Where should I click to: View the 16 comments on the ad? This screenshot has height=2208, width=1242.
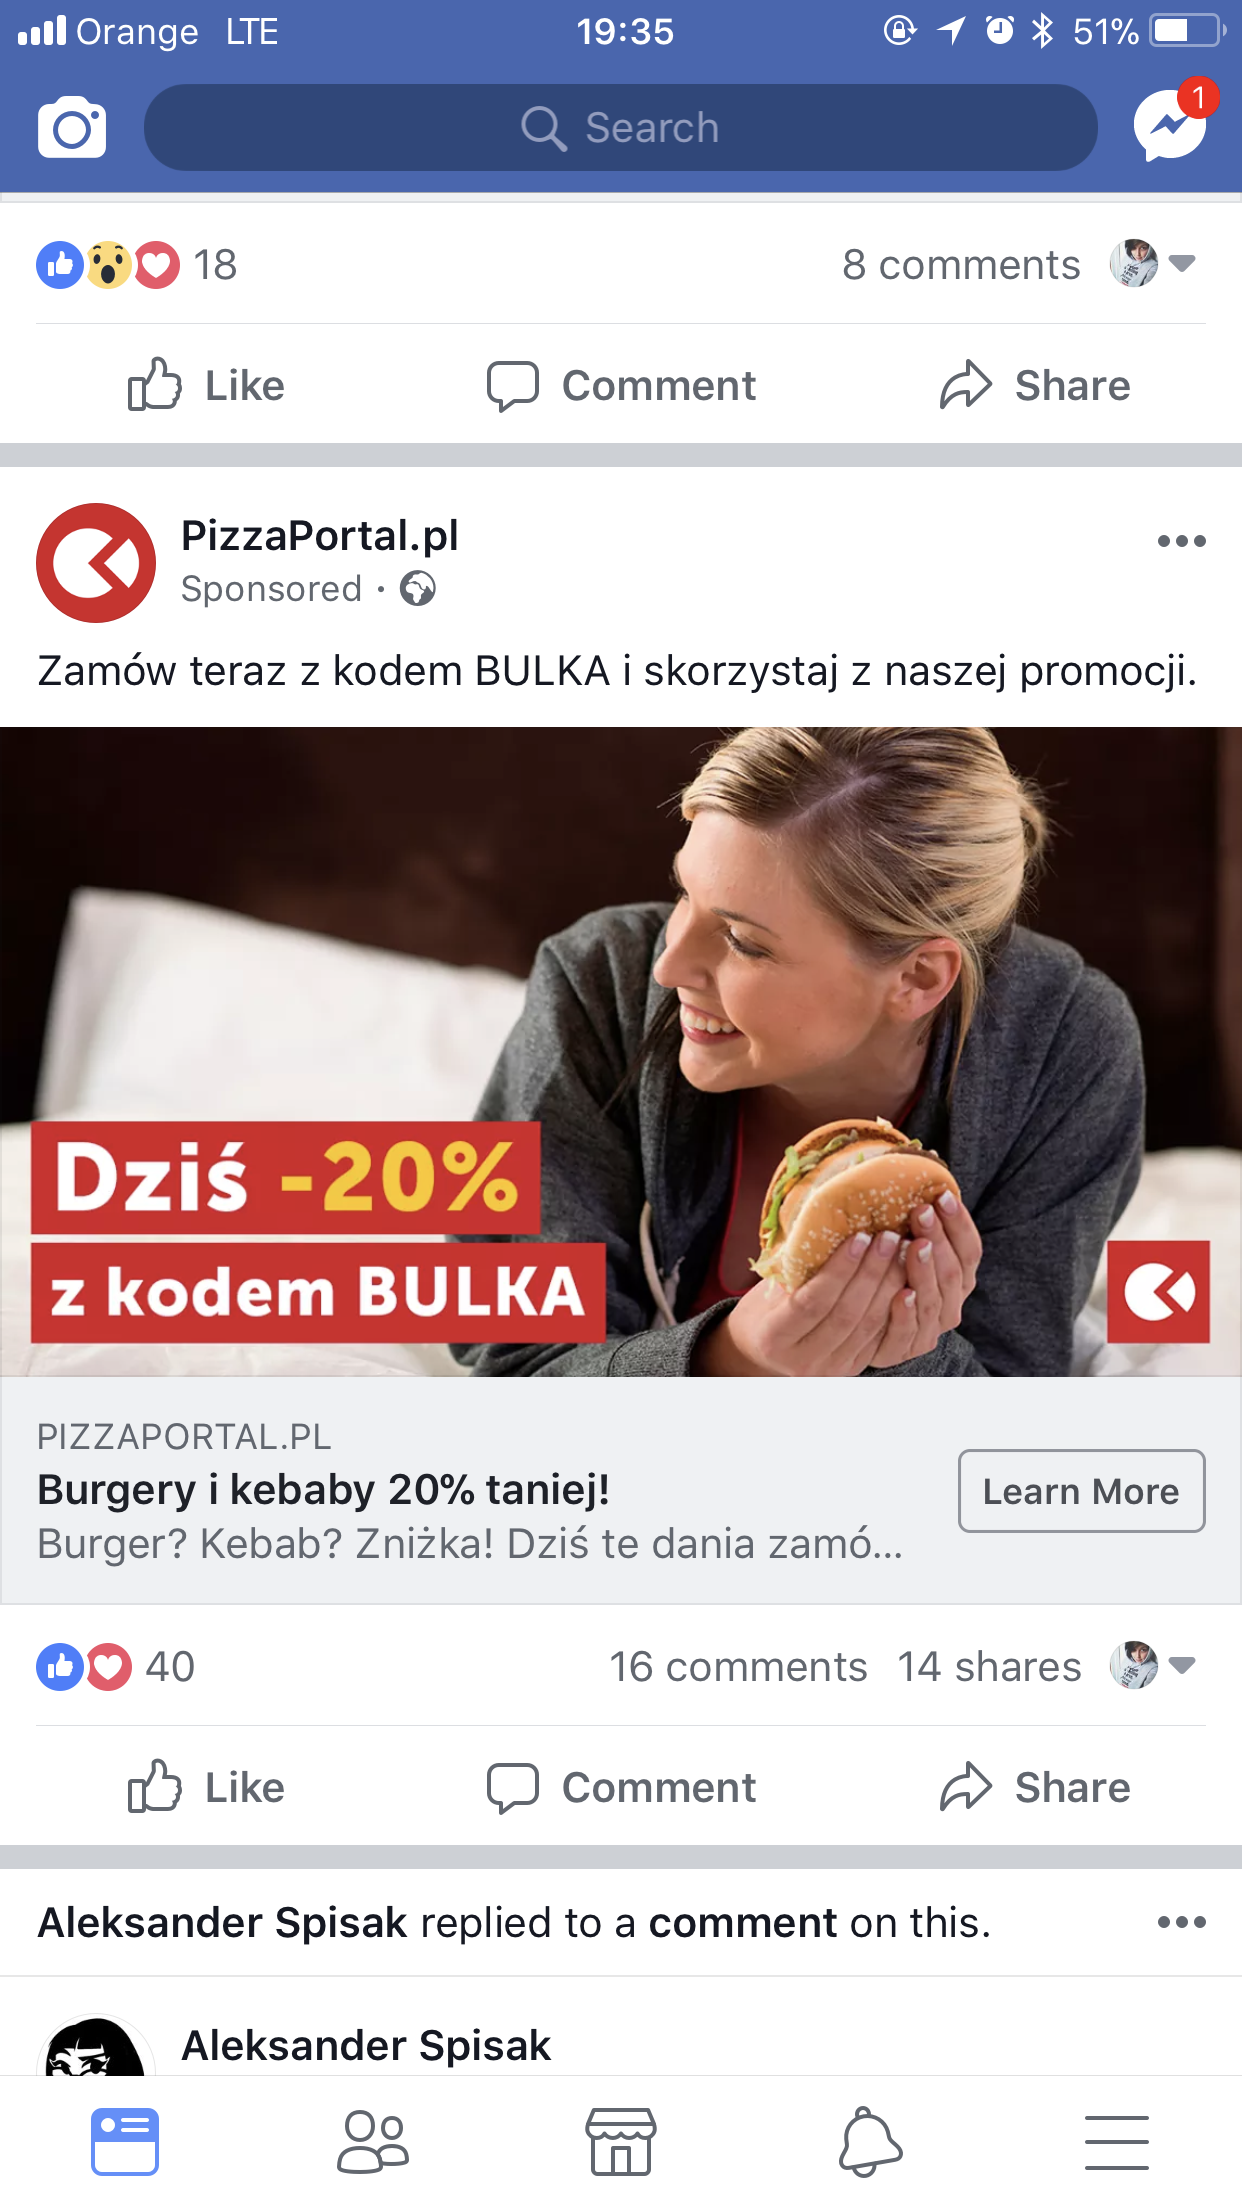(x=738, y=1667)
